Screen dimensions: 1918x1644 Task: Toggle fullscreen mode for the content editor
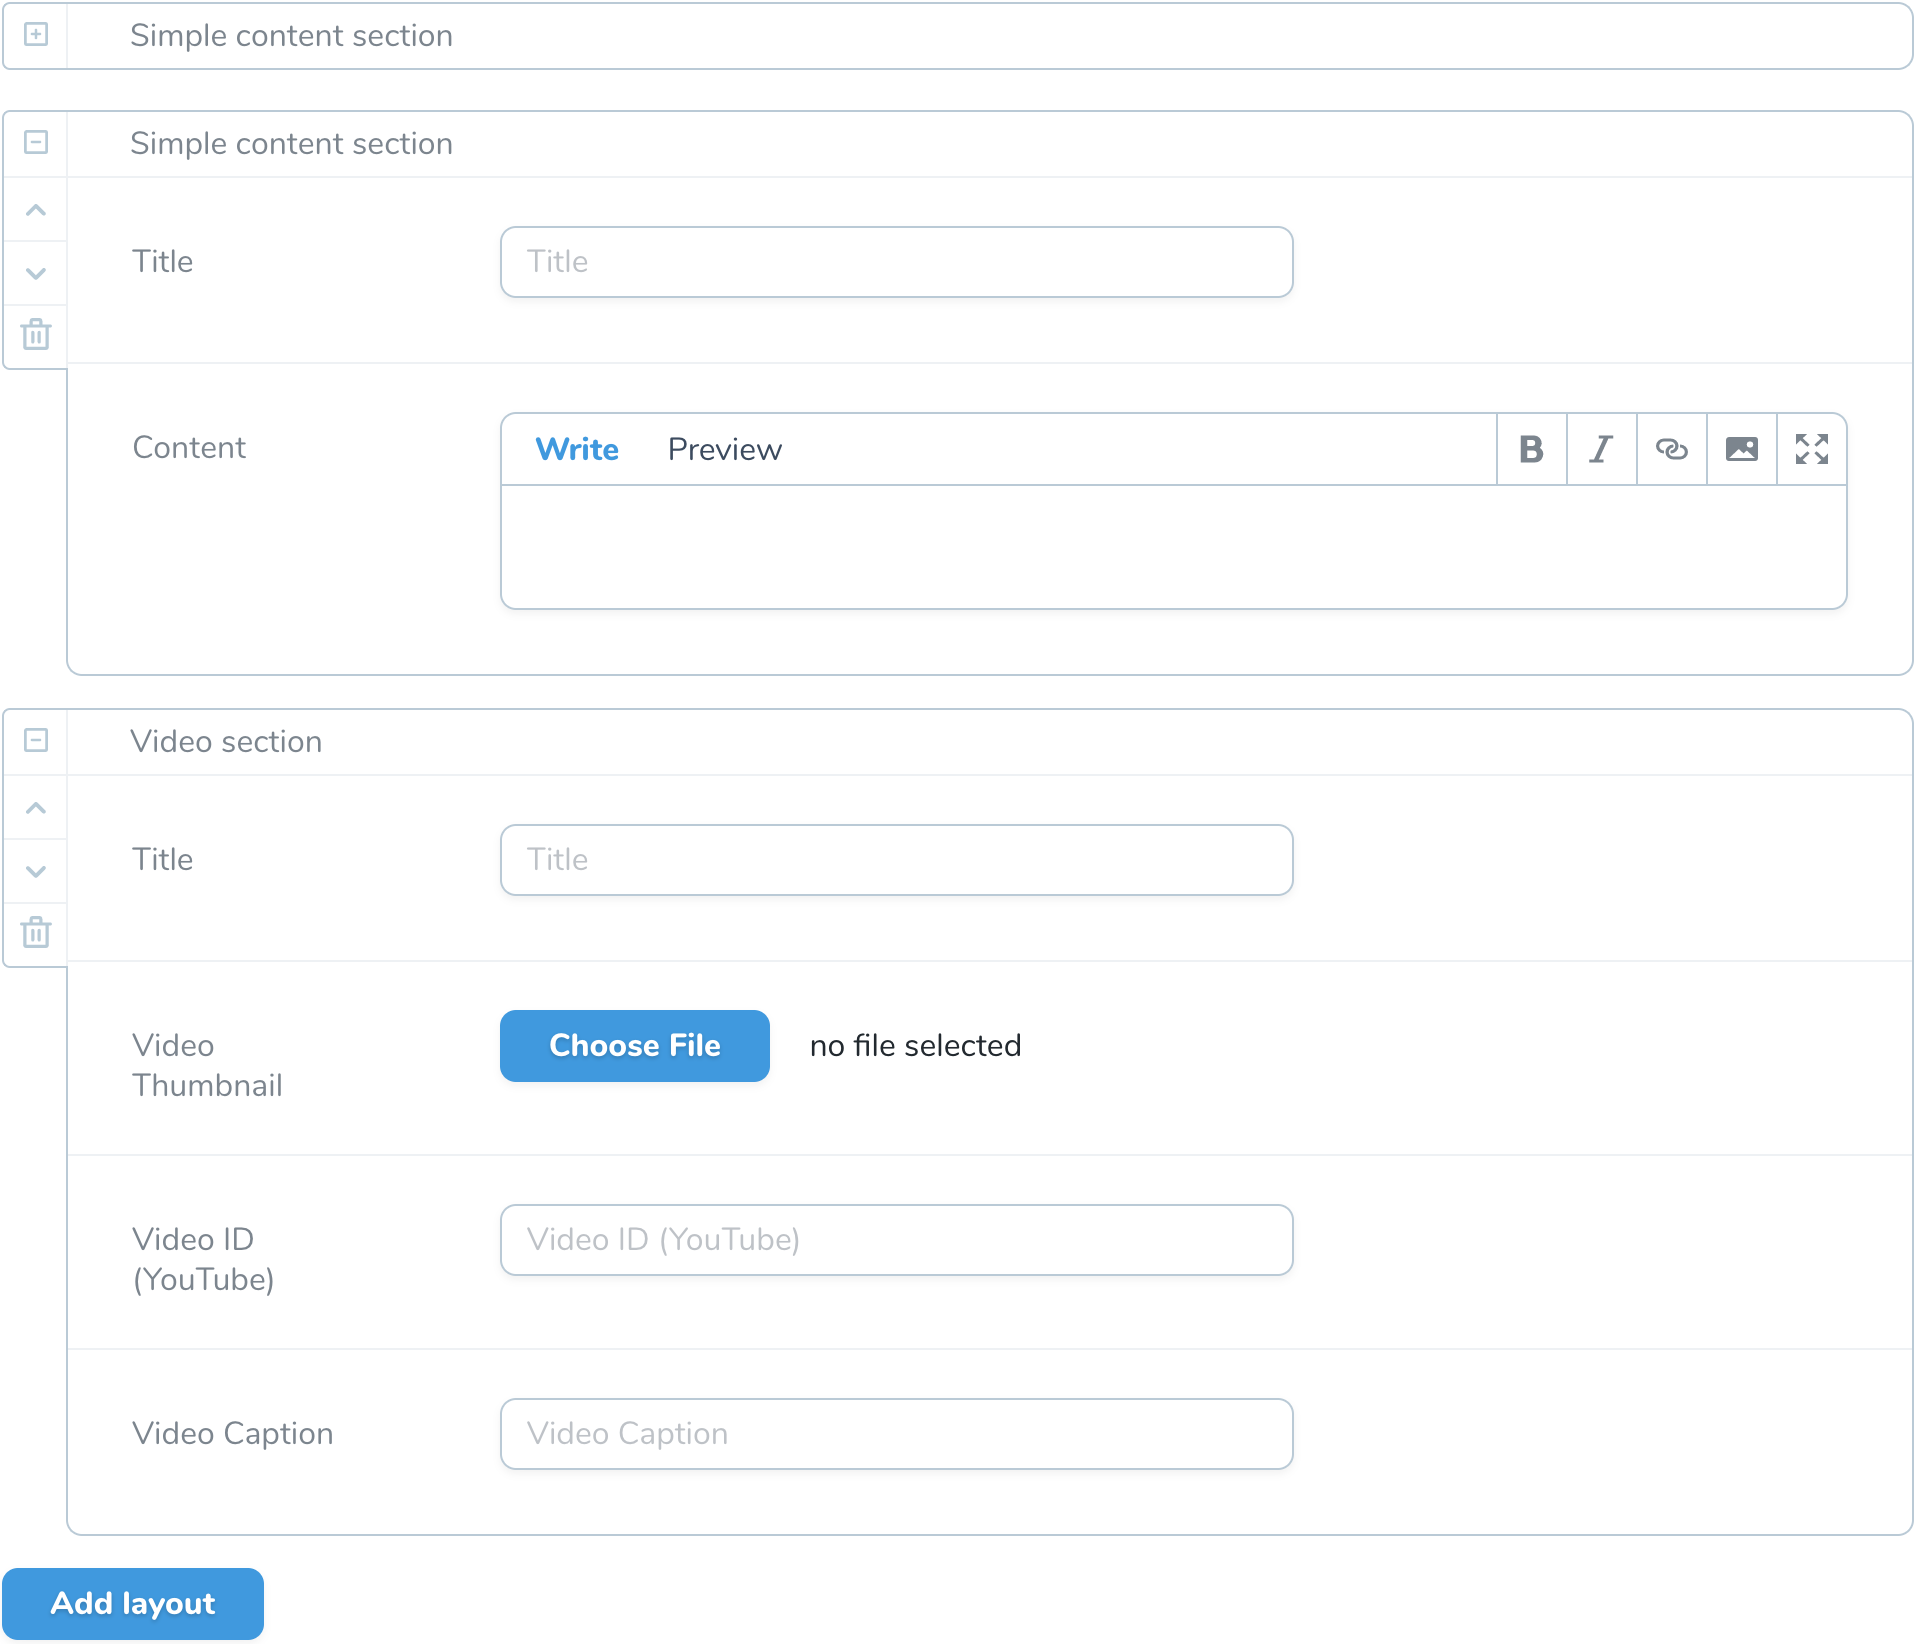point(1811,449)
